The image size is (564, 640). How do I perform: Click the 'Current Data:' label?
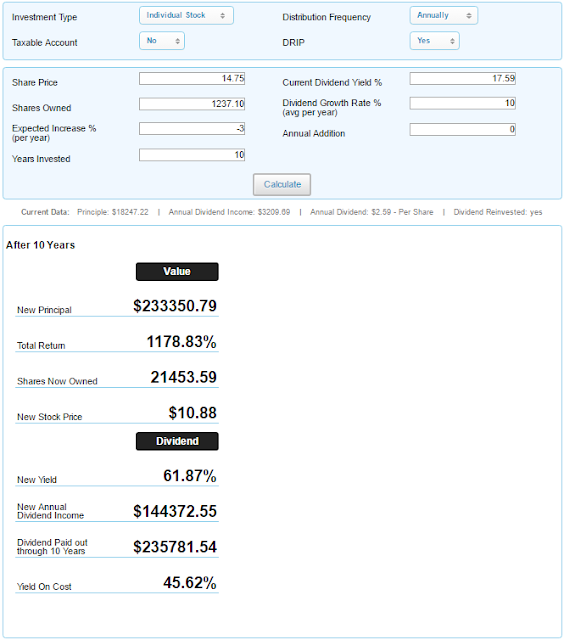point(45,212)
